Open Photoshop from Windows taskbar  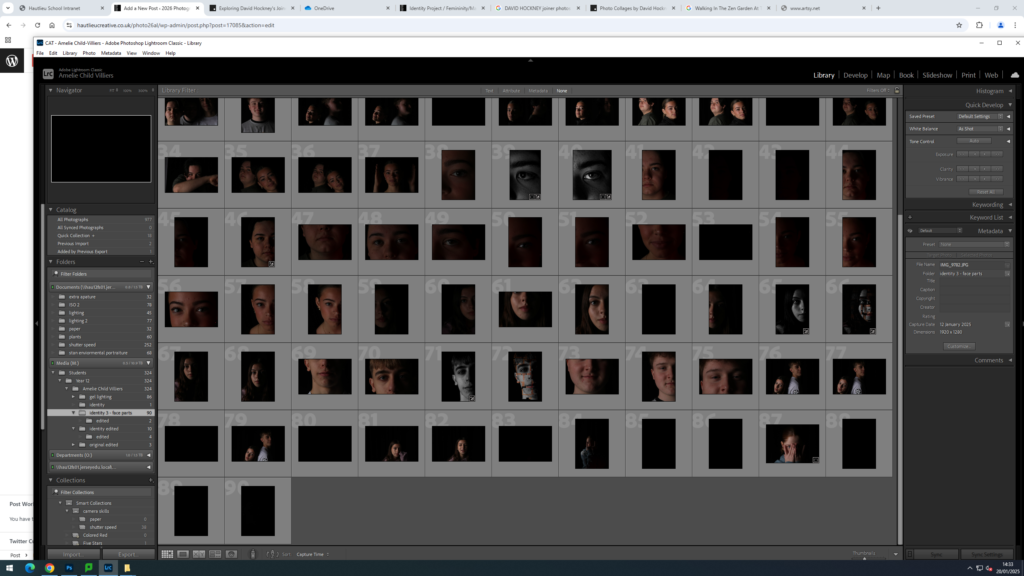coord(69,568)
